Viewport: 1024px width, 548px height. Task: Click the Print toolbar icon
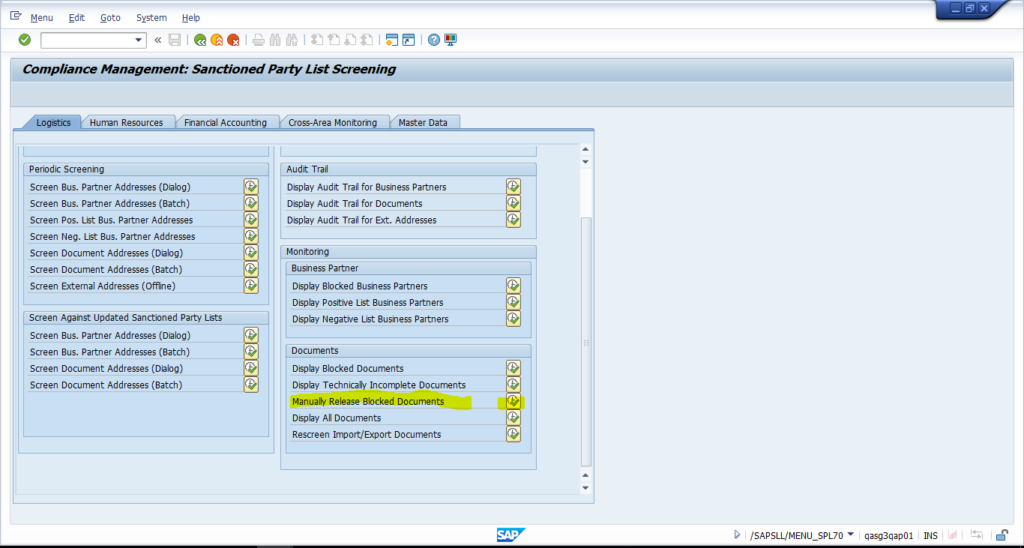259,40
